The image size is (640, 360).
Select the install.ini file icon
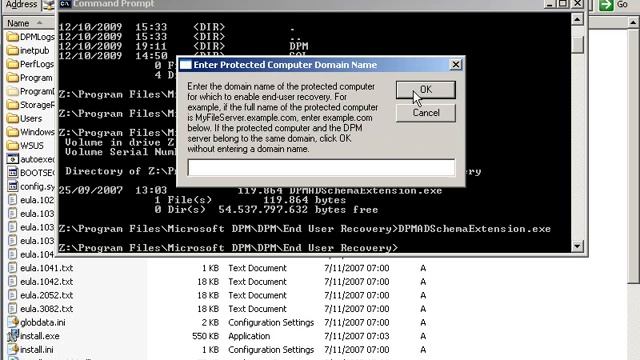pyautogui.click(x=13, y=349)
